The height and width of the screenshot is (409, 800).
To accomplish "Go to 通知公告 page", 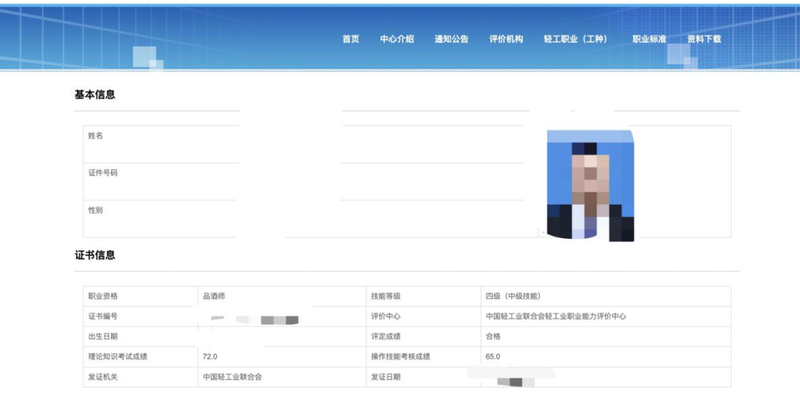I will coord(452,39).
